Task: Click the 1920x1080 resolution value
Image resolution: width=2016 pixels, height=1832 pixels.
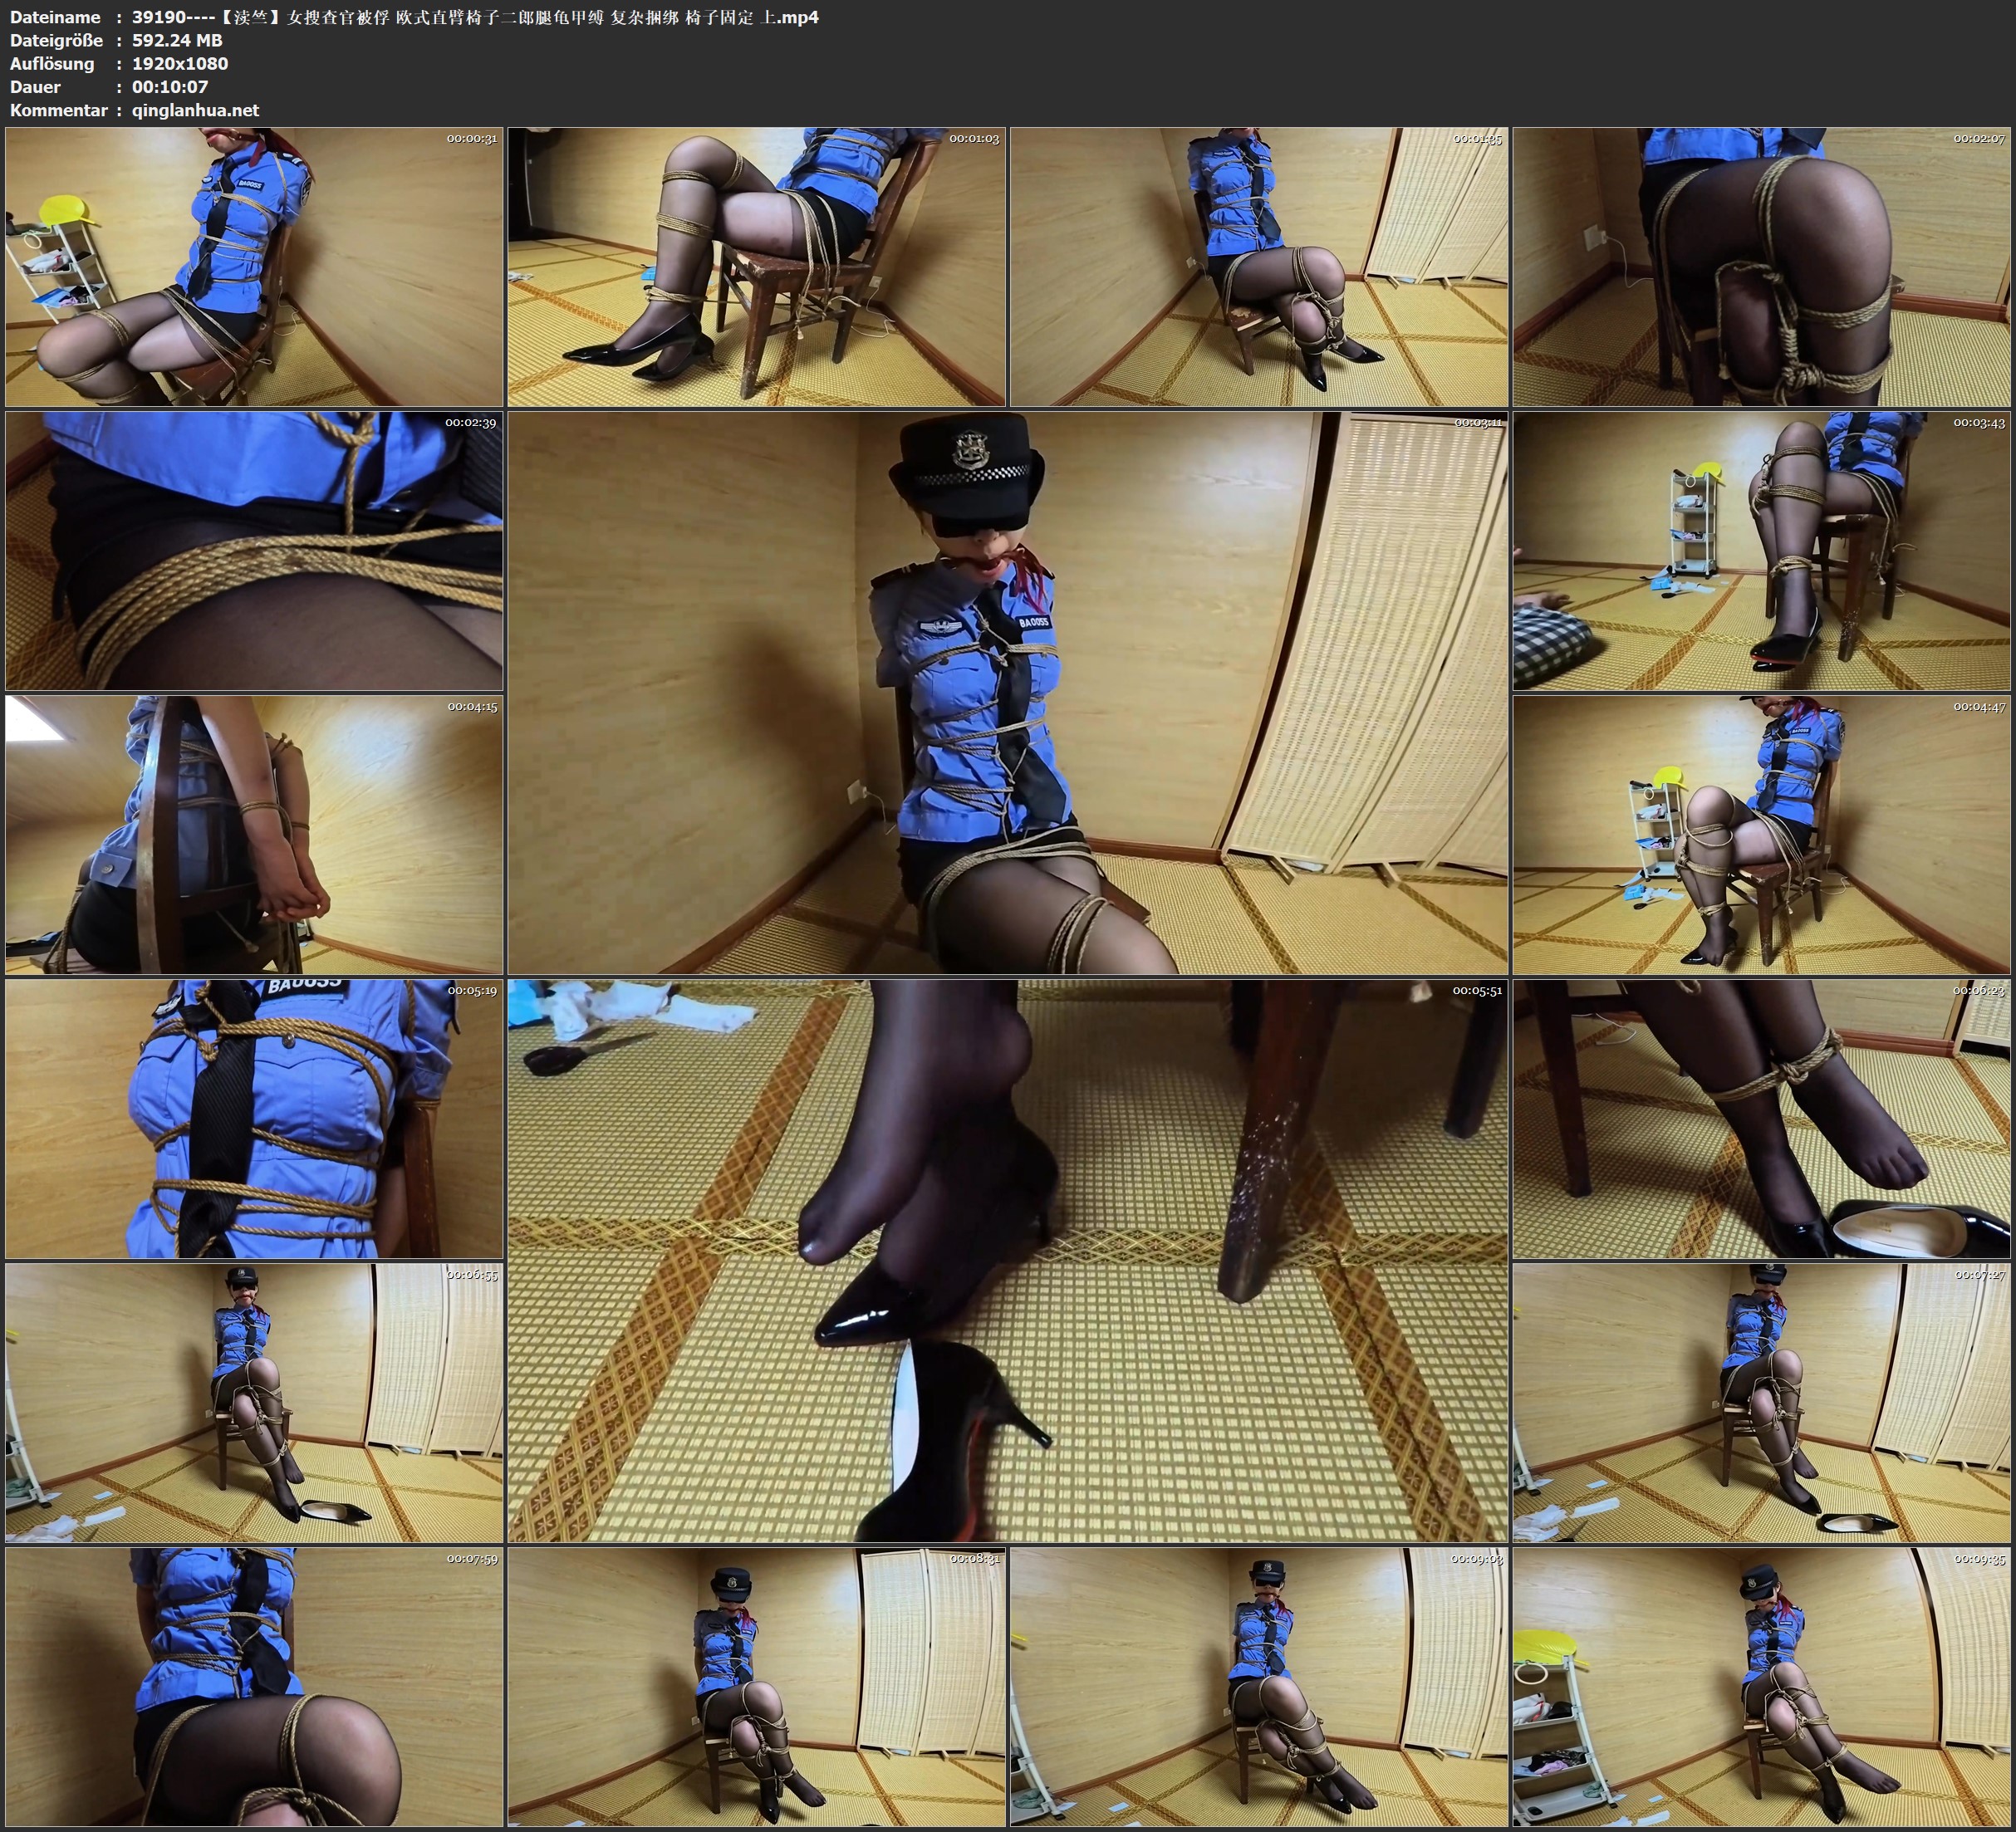Action: pyautogui.click(x=180, y=63)
